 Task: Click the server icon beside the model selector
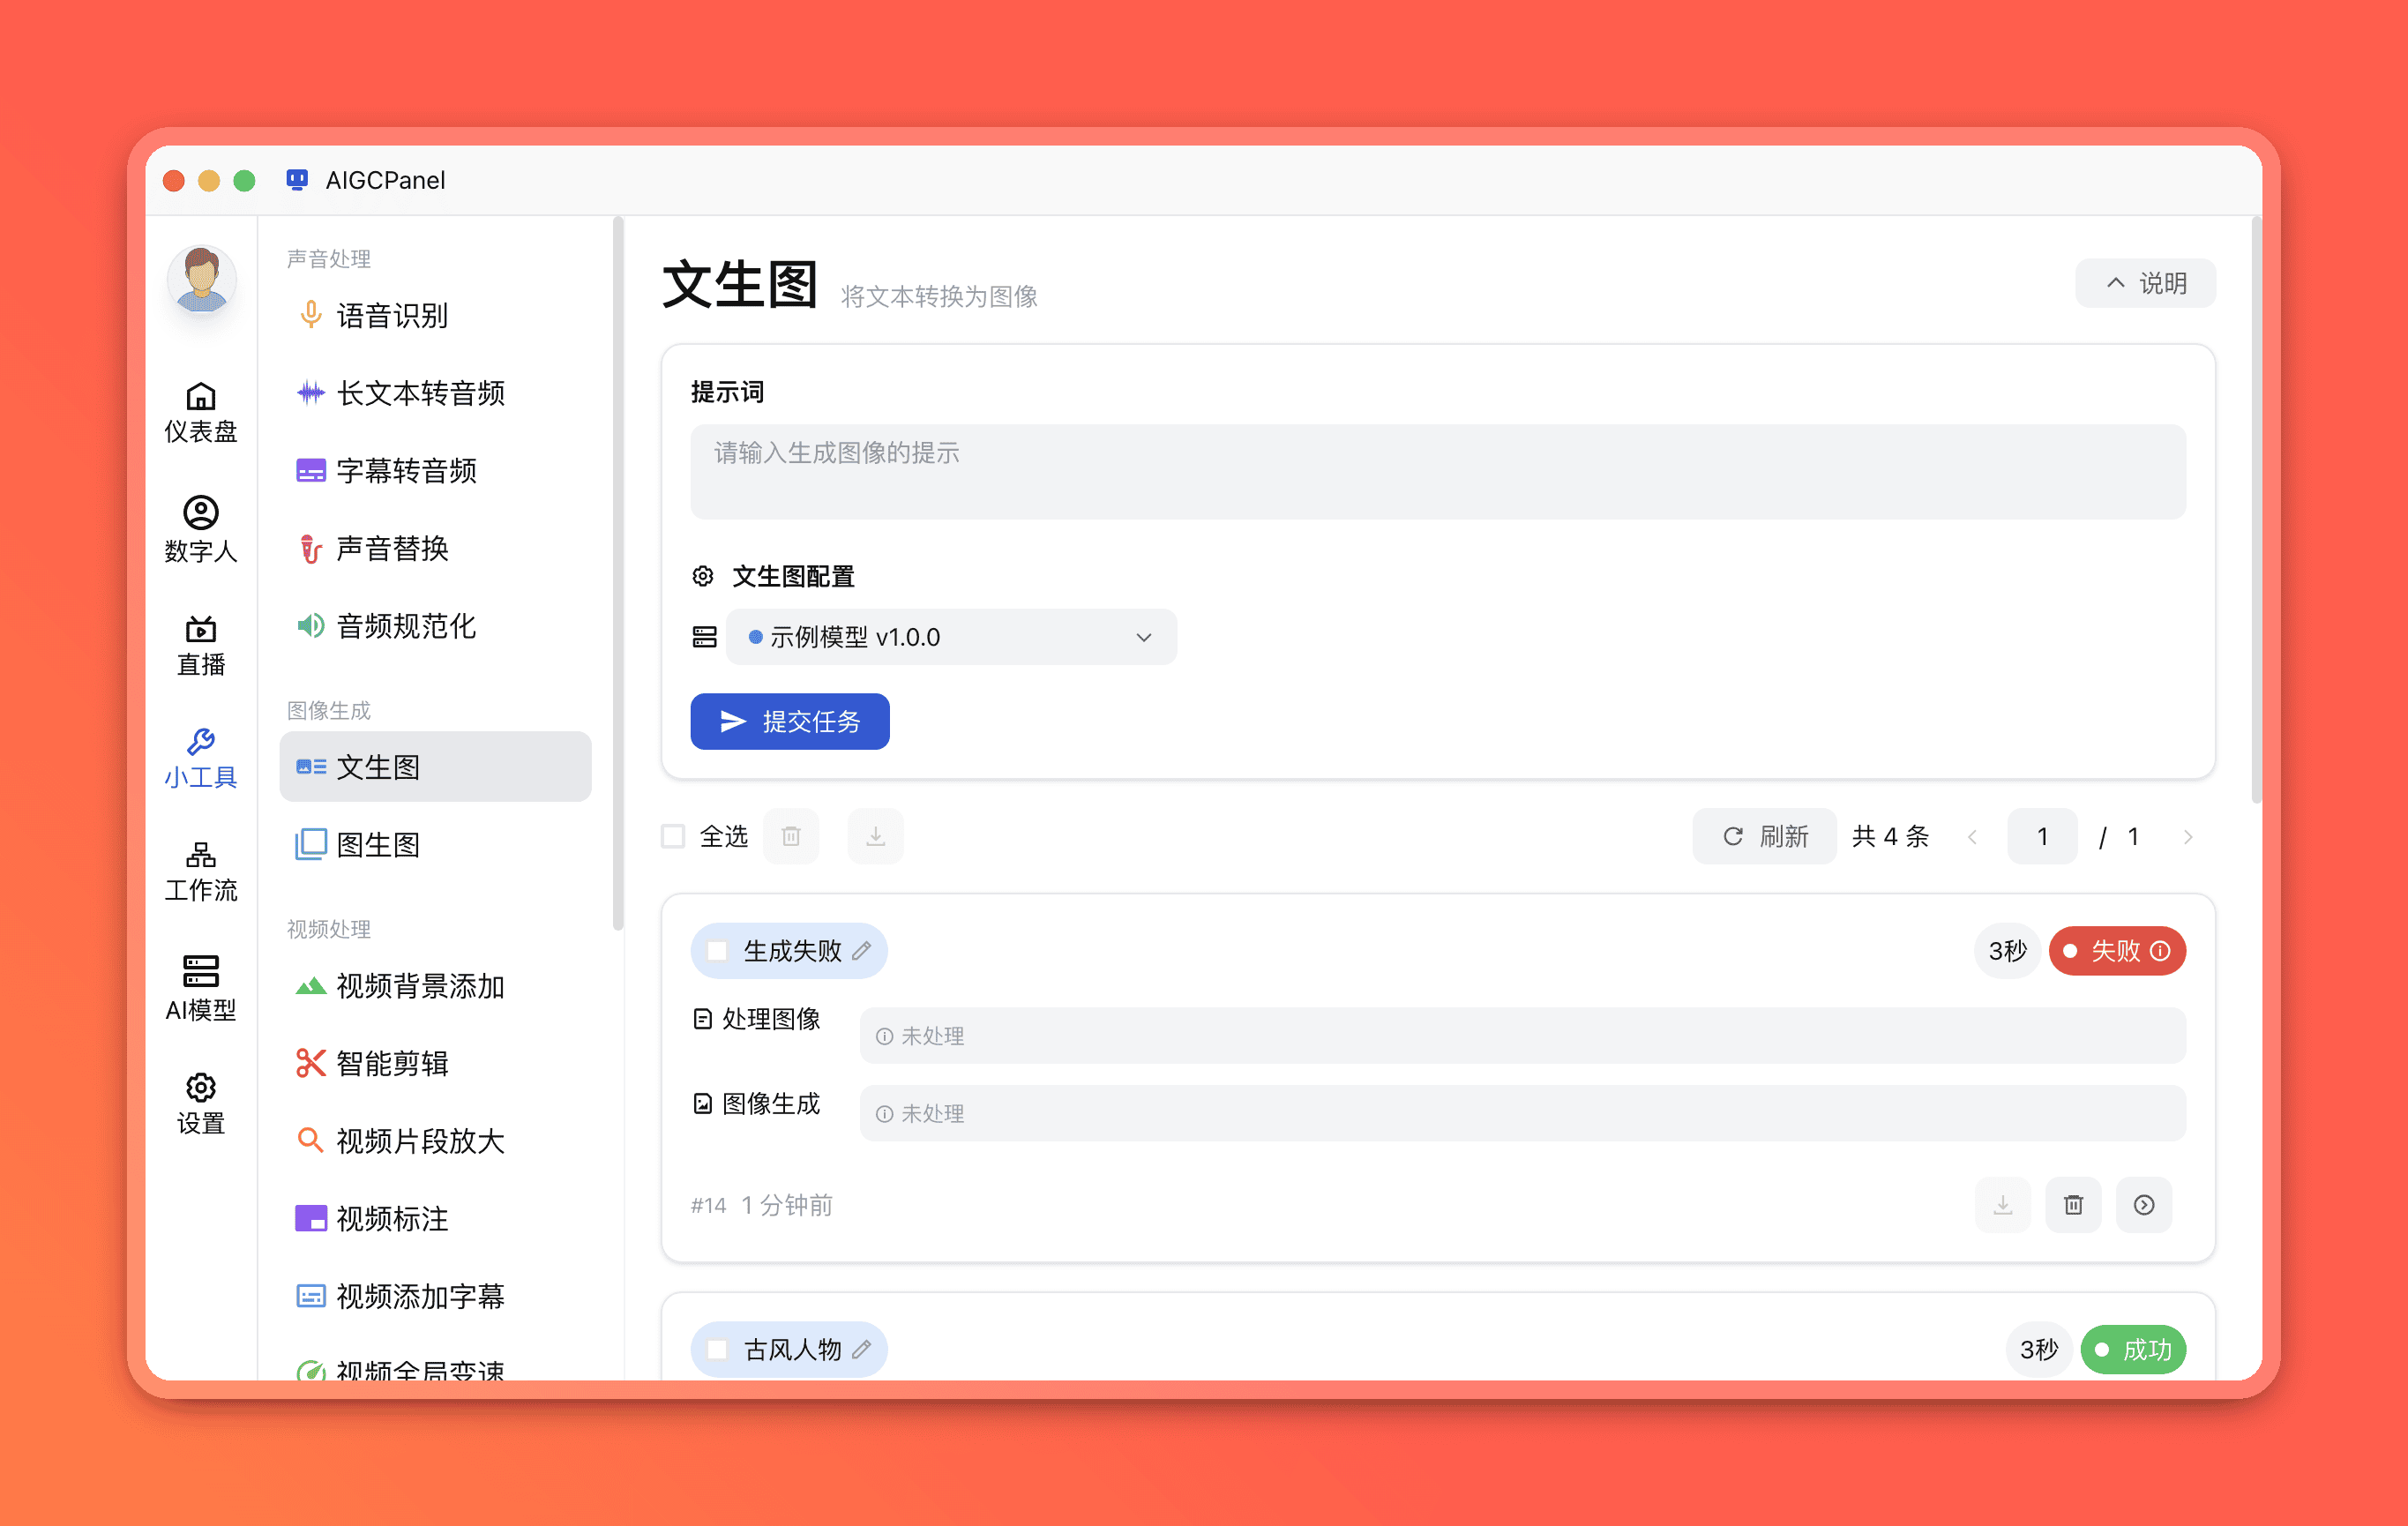coord(704,637)
